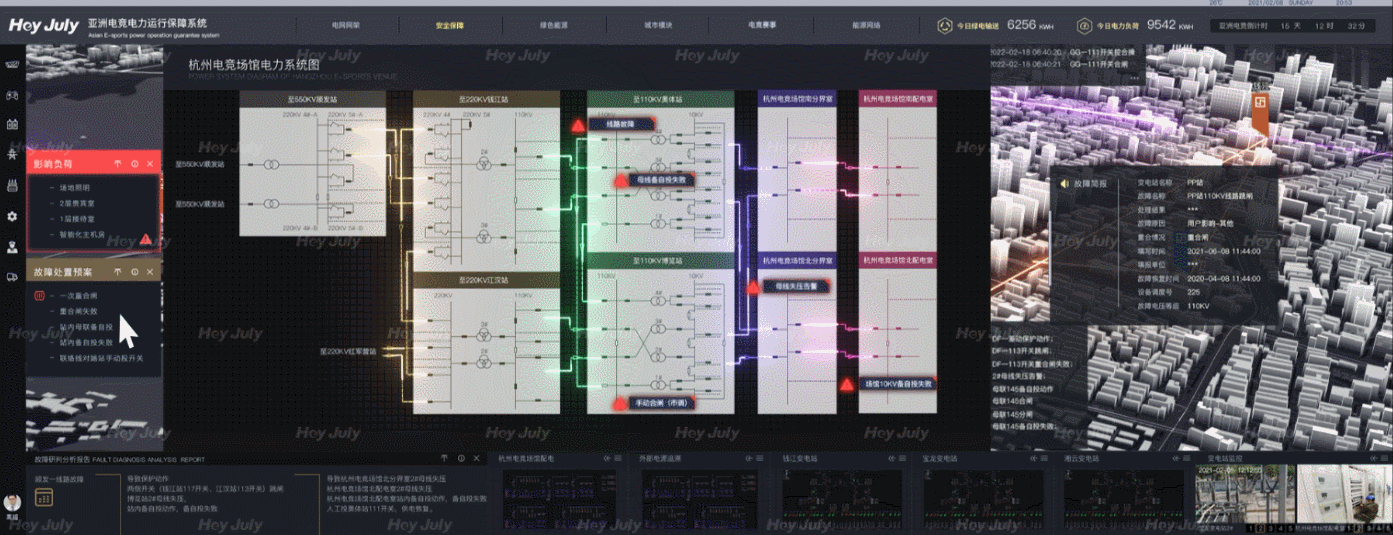Click speaker icon beside 故障简报

click(x=1067, y=184)
